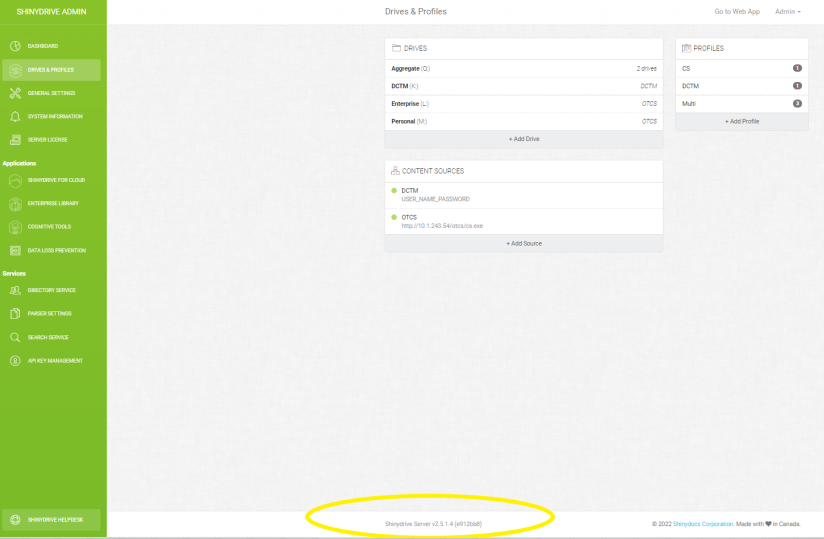This screenshot has width=824, height=539.
Task: Open Server License icon in sidebar
Action: coord(15,140)
